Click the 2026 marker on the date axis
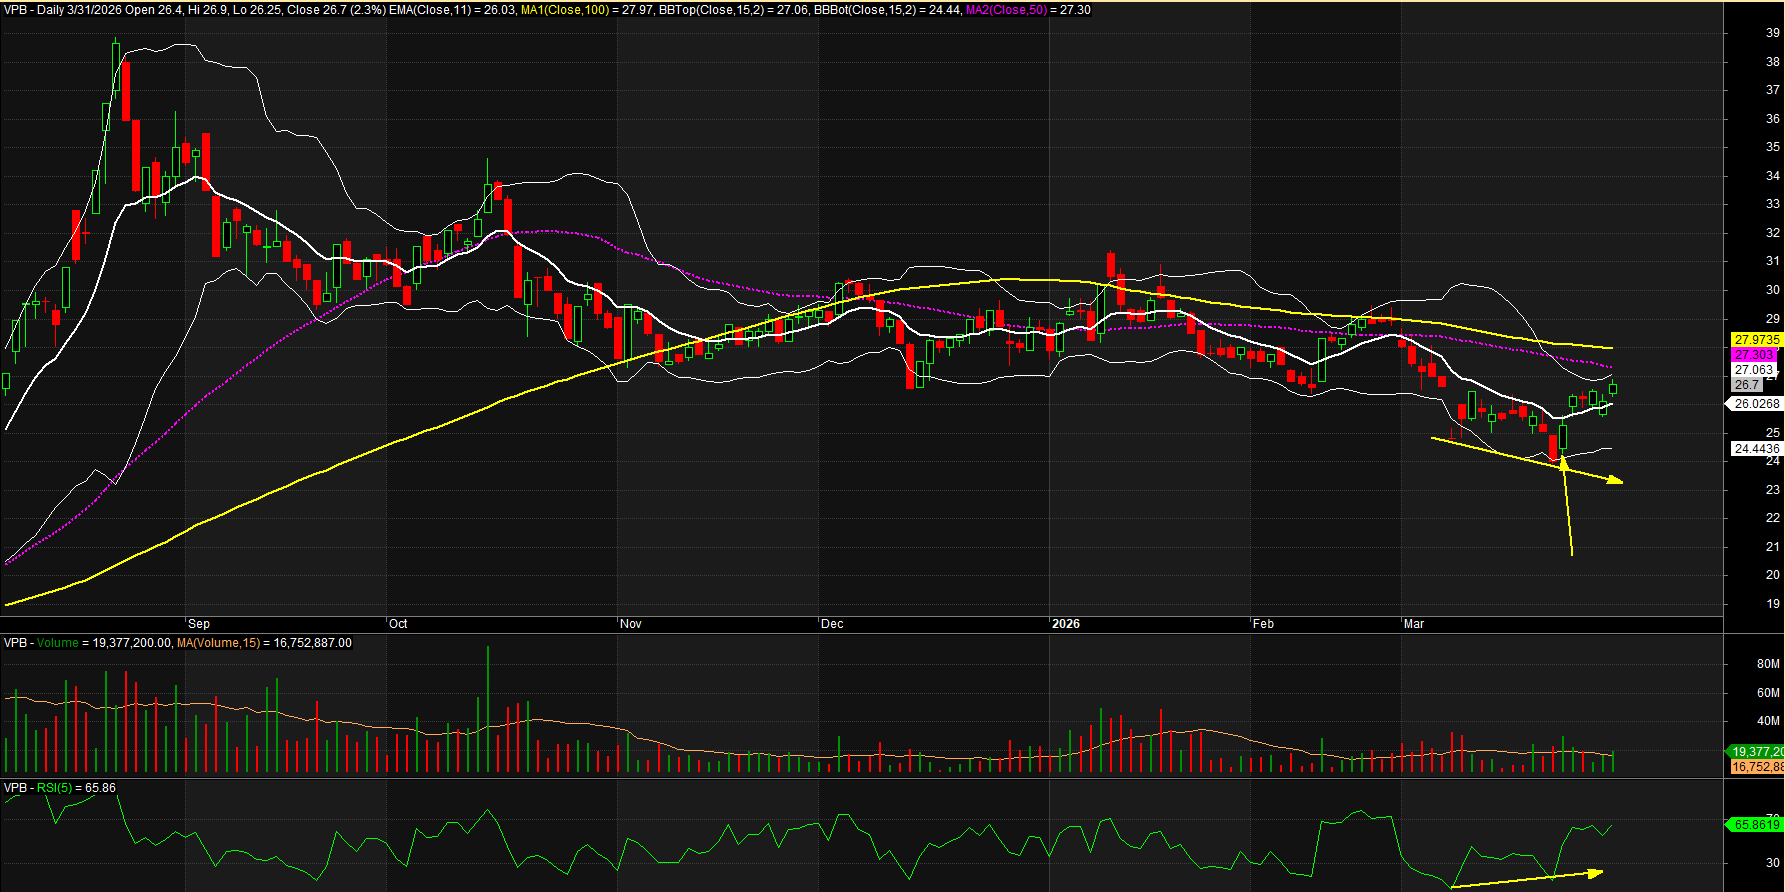Image resolution: width=1785 pixels, height=892 pixels. coord(1066,624)
